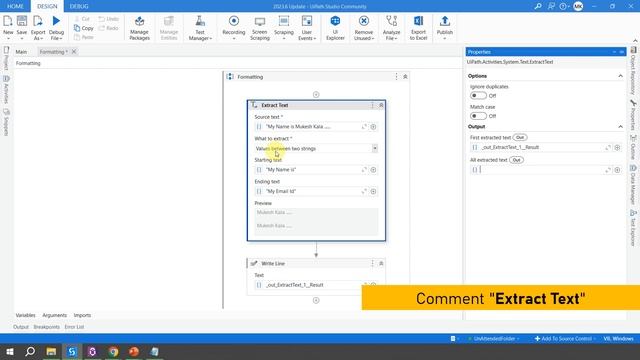Edit the Ending text field
The height and width of the screenshot is (360, 640).
click(x=312, y=191)
